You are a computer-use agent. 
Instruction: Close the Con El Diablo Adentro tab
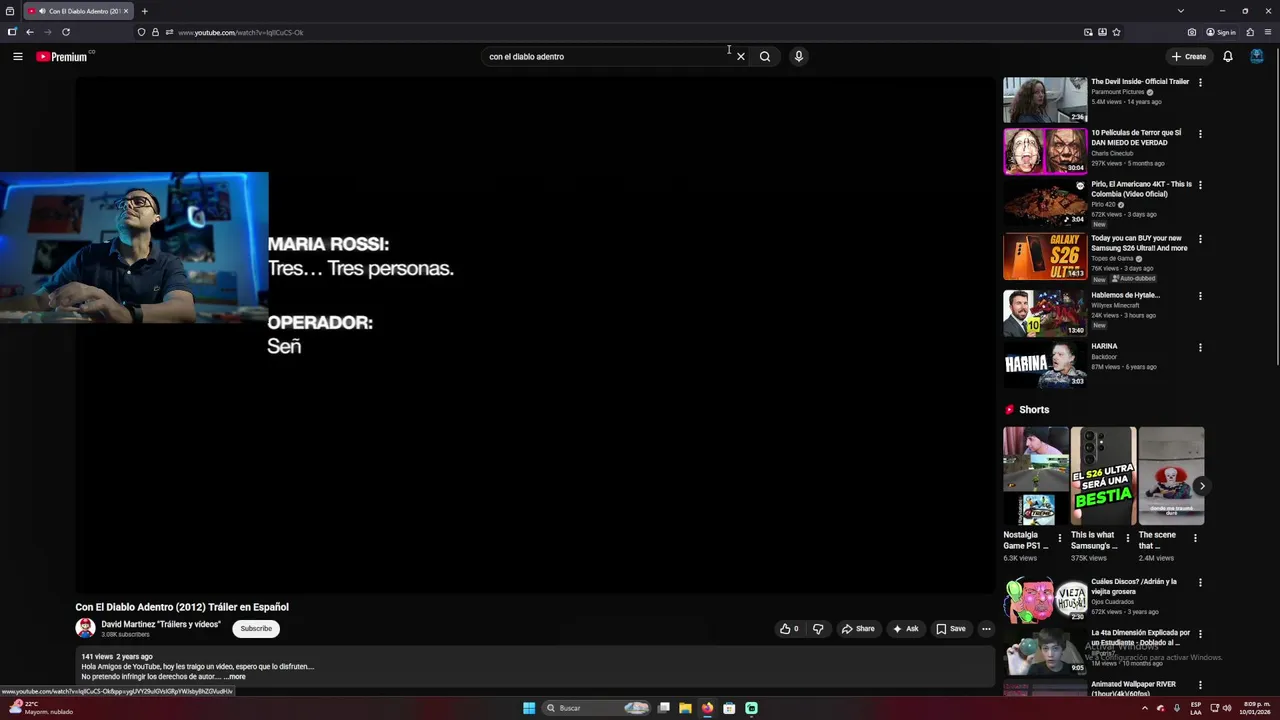point(126,11)
